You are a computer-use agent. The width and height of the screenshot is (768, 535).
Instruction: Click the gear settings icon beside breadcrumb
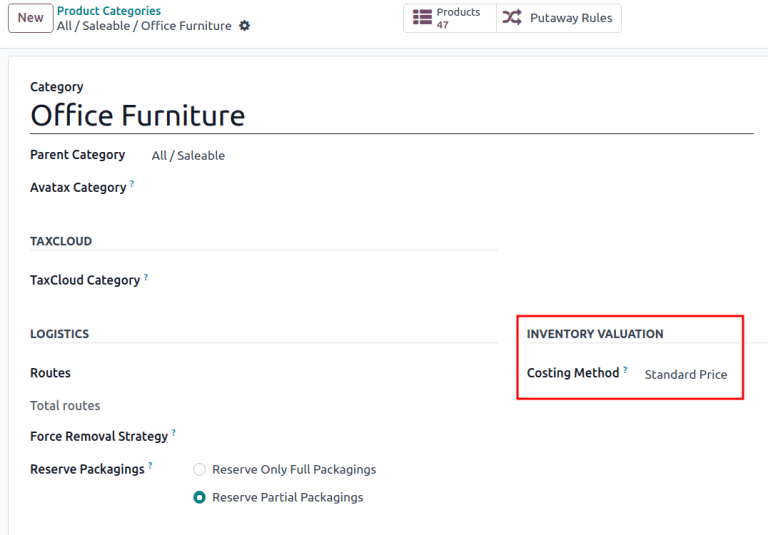pyautogui.click(x=245, y=26)
